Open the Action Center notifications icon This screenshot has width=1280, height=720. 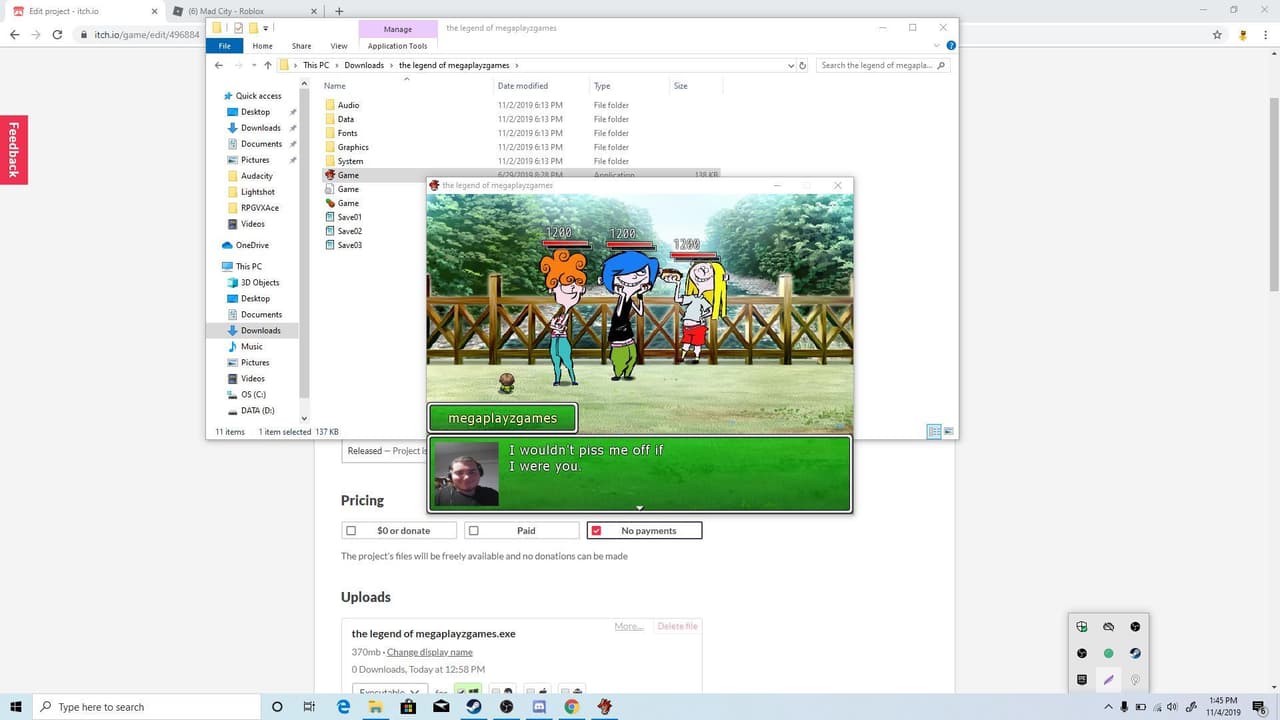pyautogui.click(x=1259, y=707)
